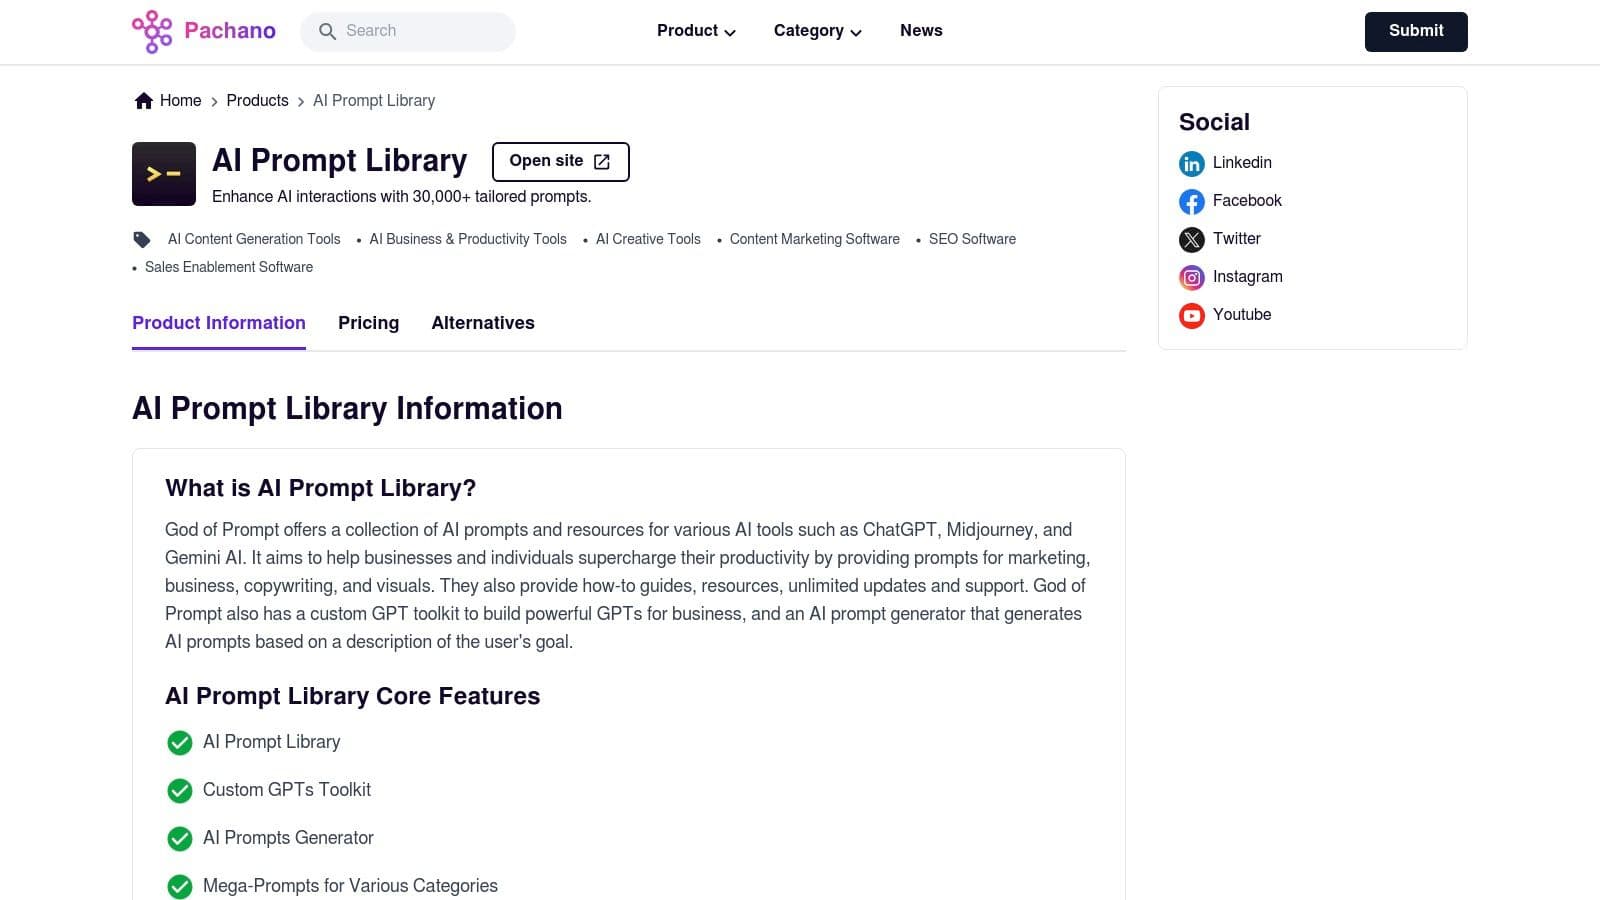Screen dimensions: 1600x900
Task: Click the AI Prompt Library terminal logo
Action: [x=164, y=174]
